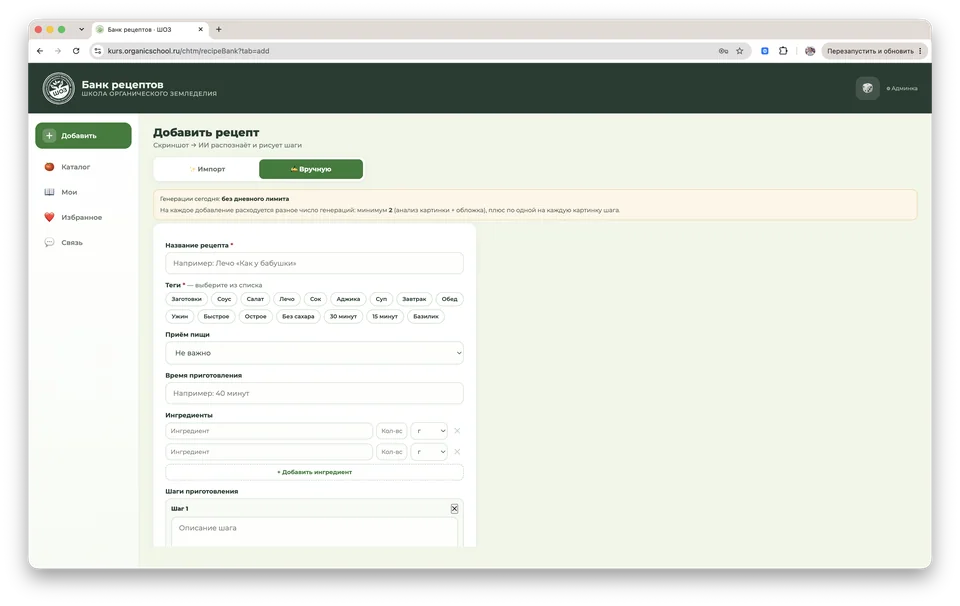Image resolution: width=960 pixels, height=606 pixels.
Task: Reload the page in the browser
Action: coord(76,51)
